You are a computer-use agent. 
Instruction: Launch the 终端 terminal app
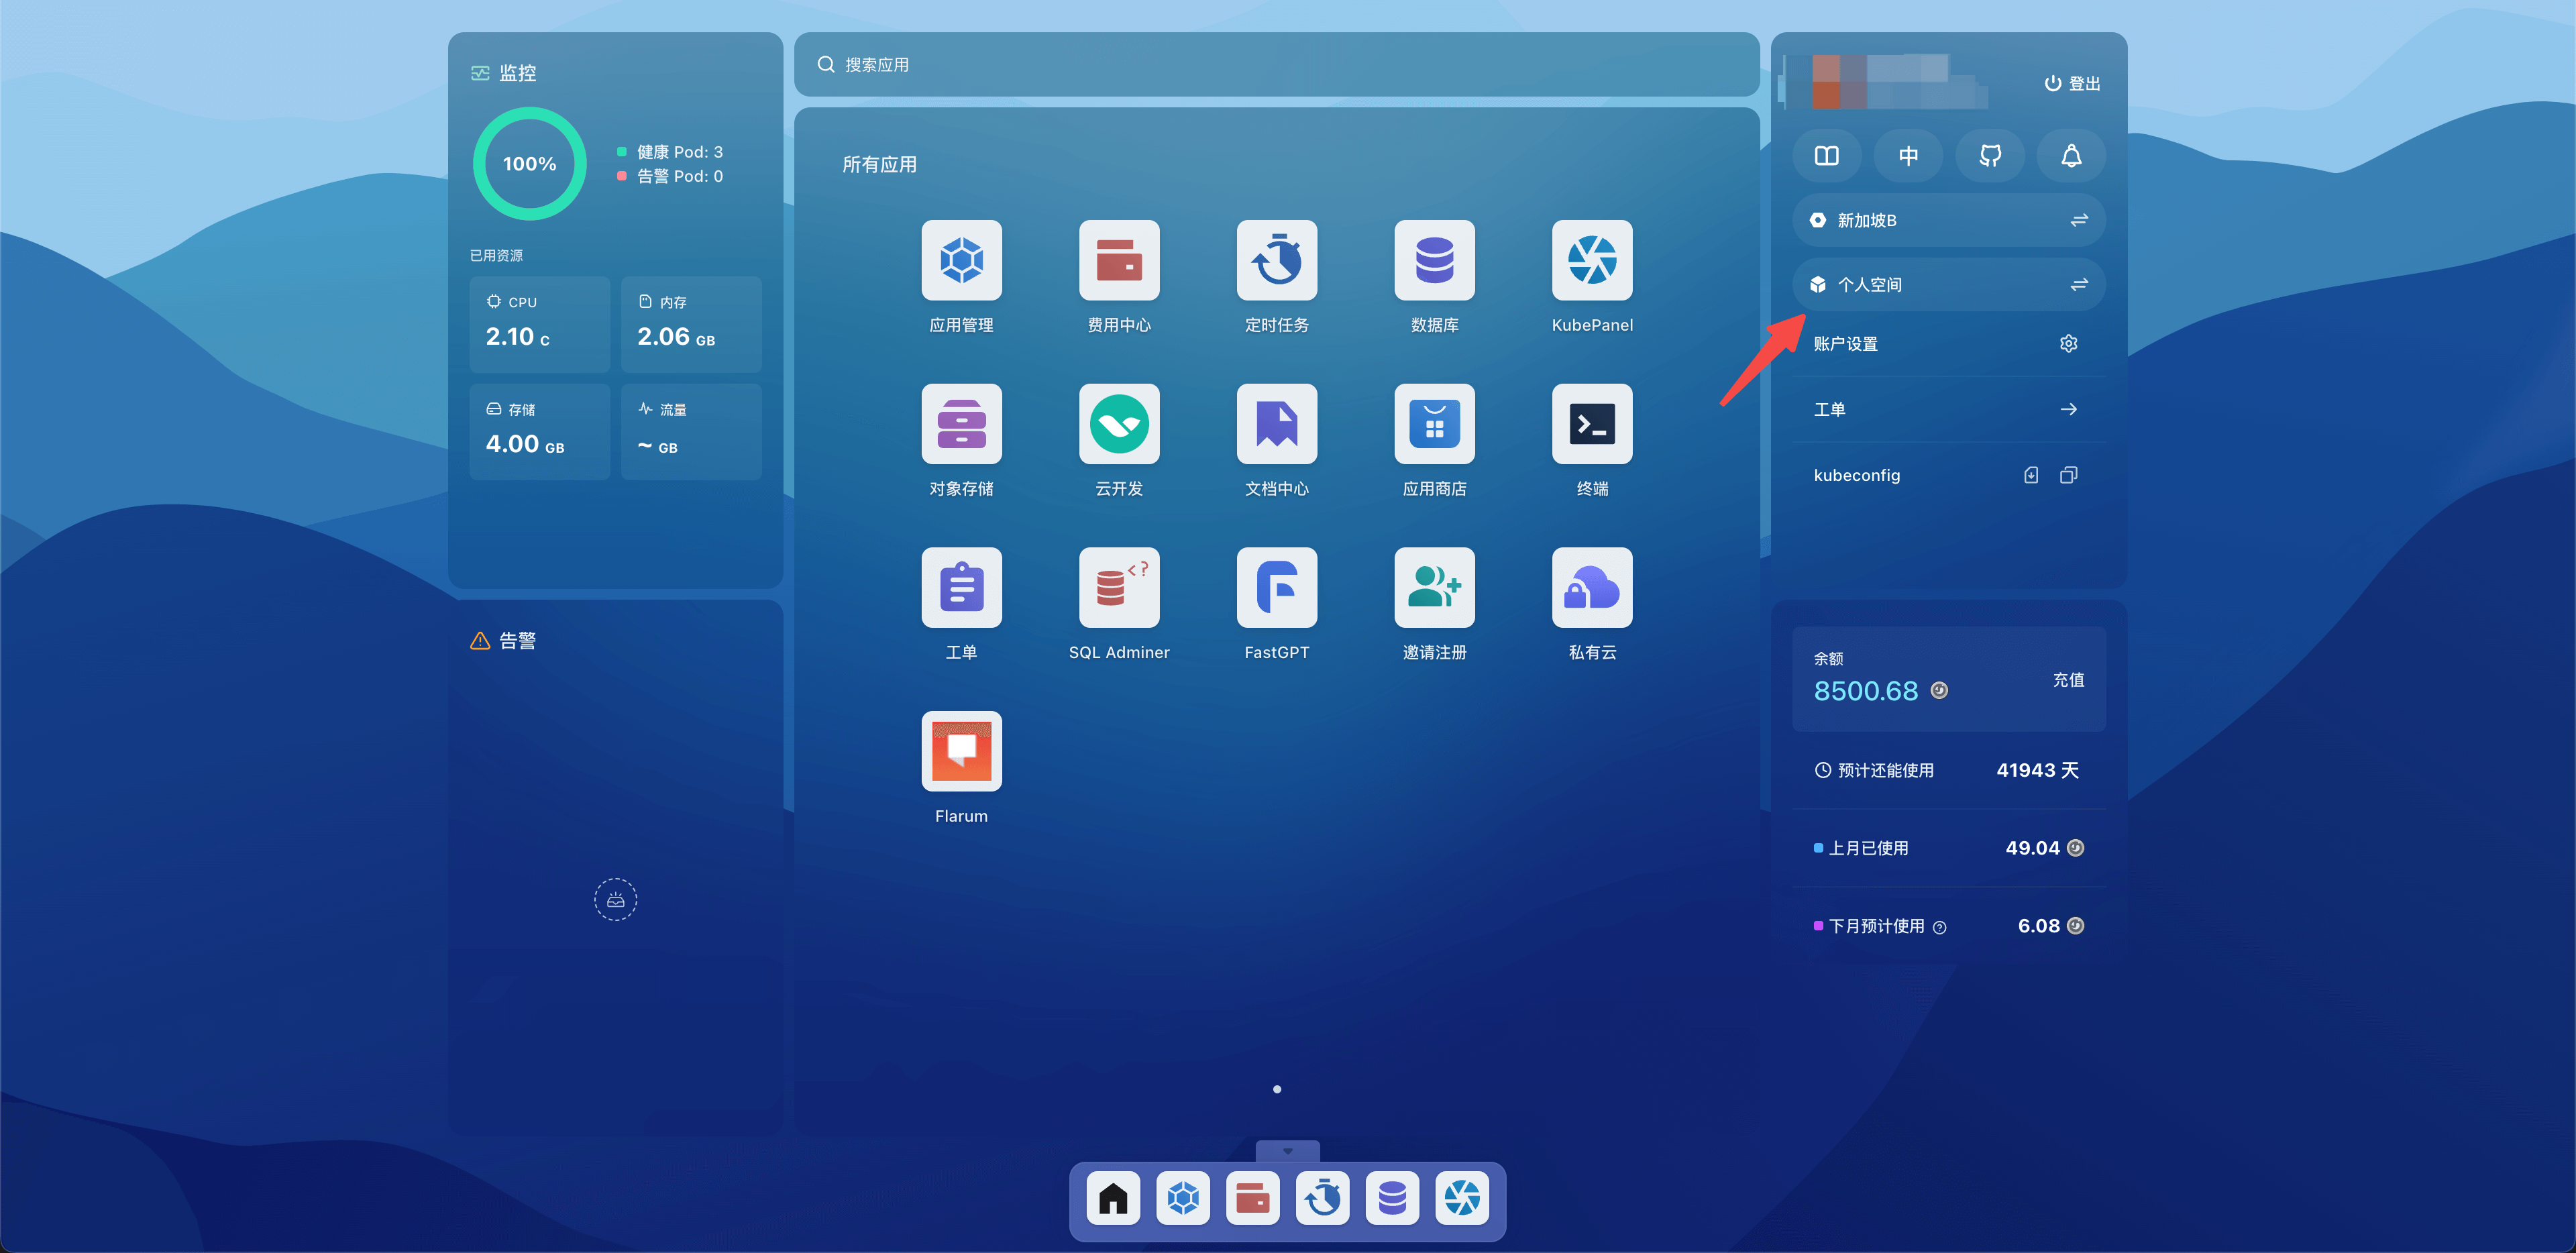(x=1592, y=424)
